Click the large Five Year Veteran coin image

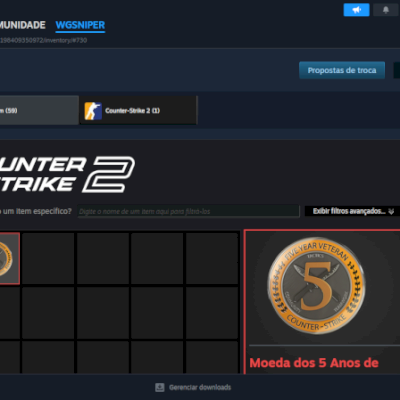click(x=316, y=287)
